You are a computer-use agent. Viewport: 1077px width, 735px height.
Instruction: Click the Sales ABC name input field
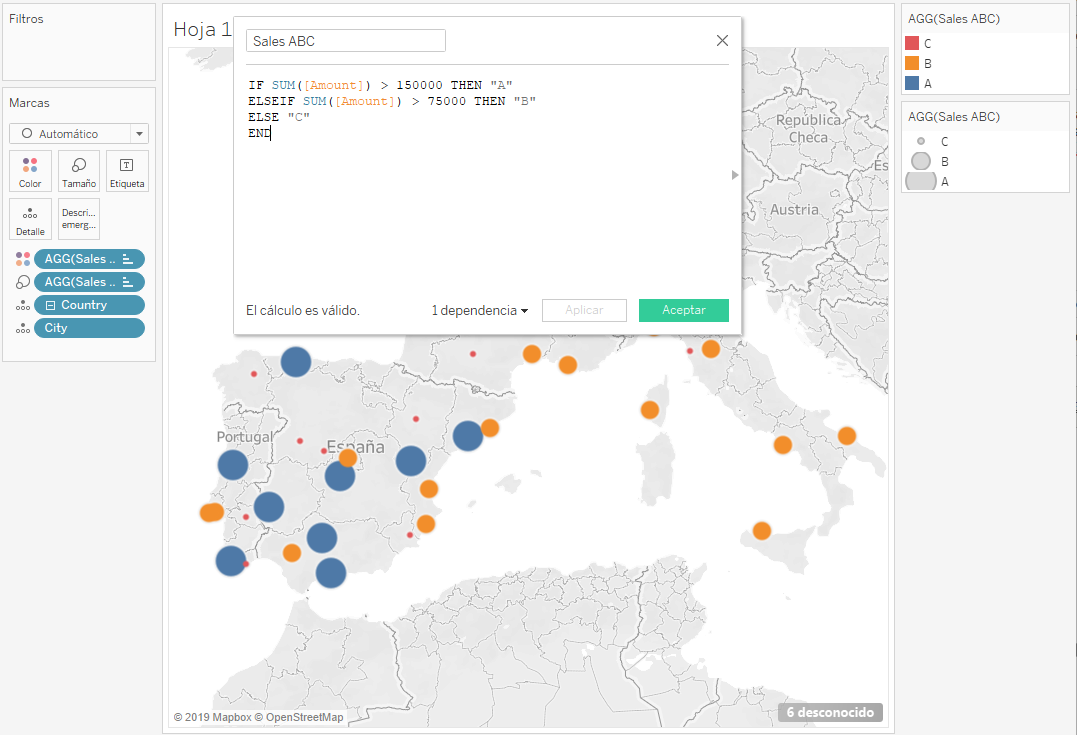345,40
